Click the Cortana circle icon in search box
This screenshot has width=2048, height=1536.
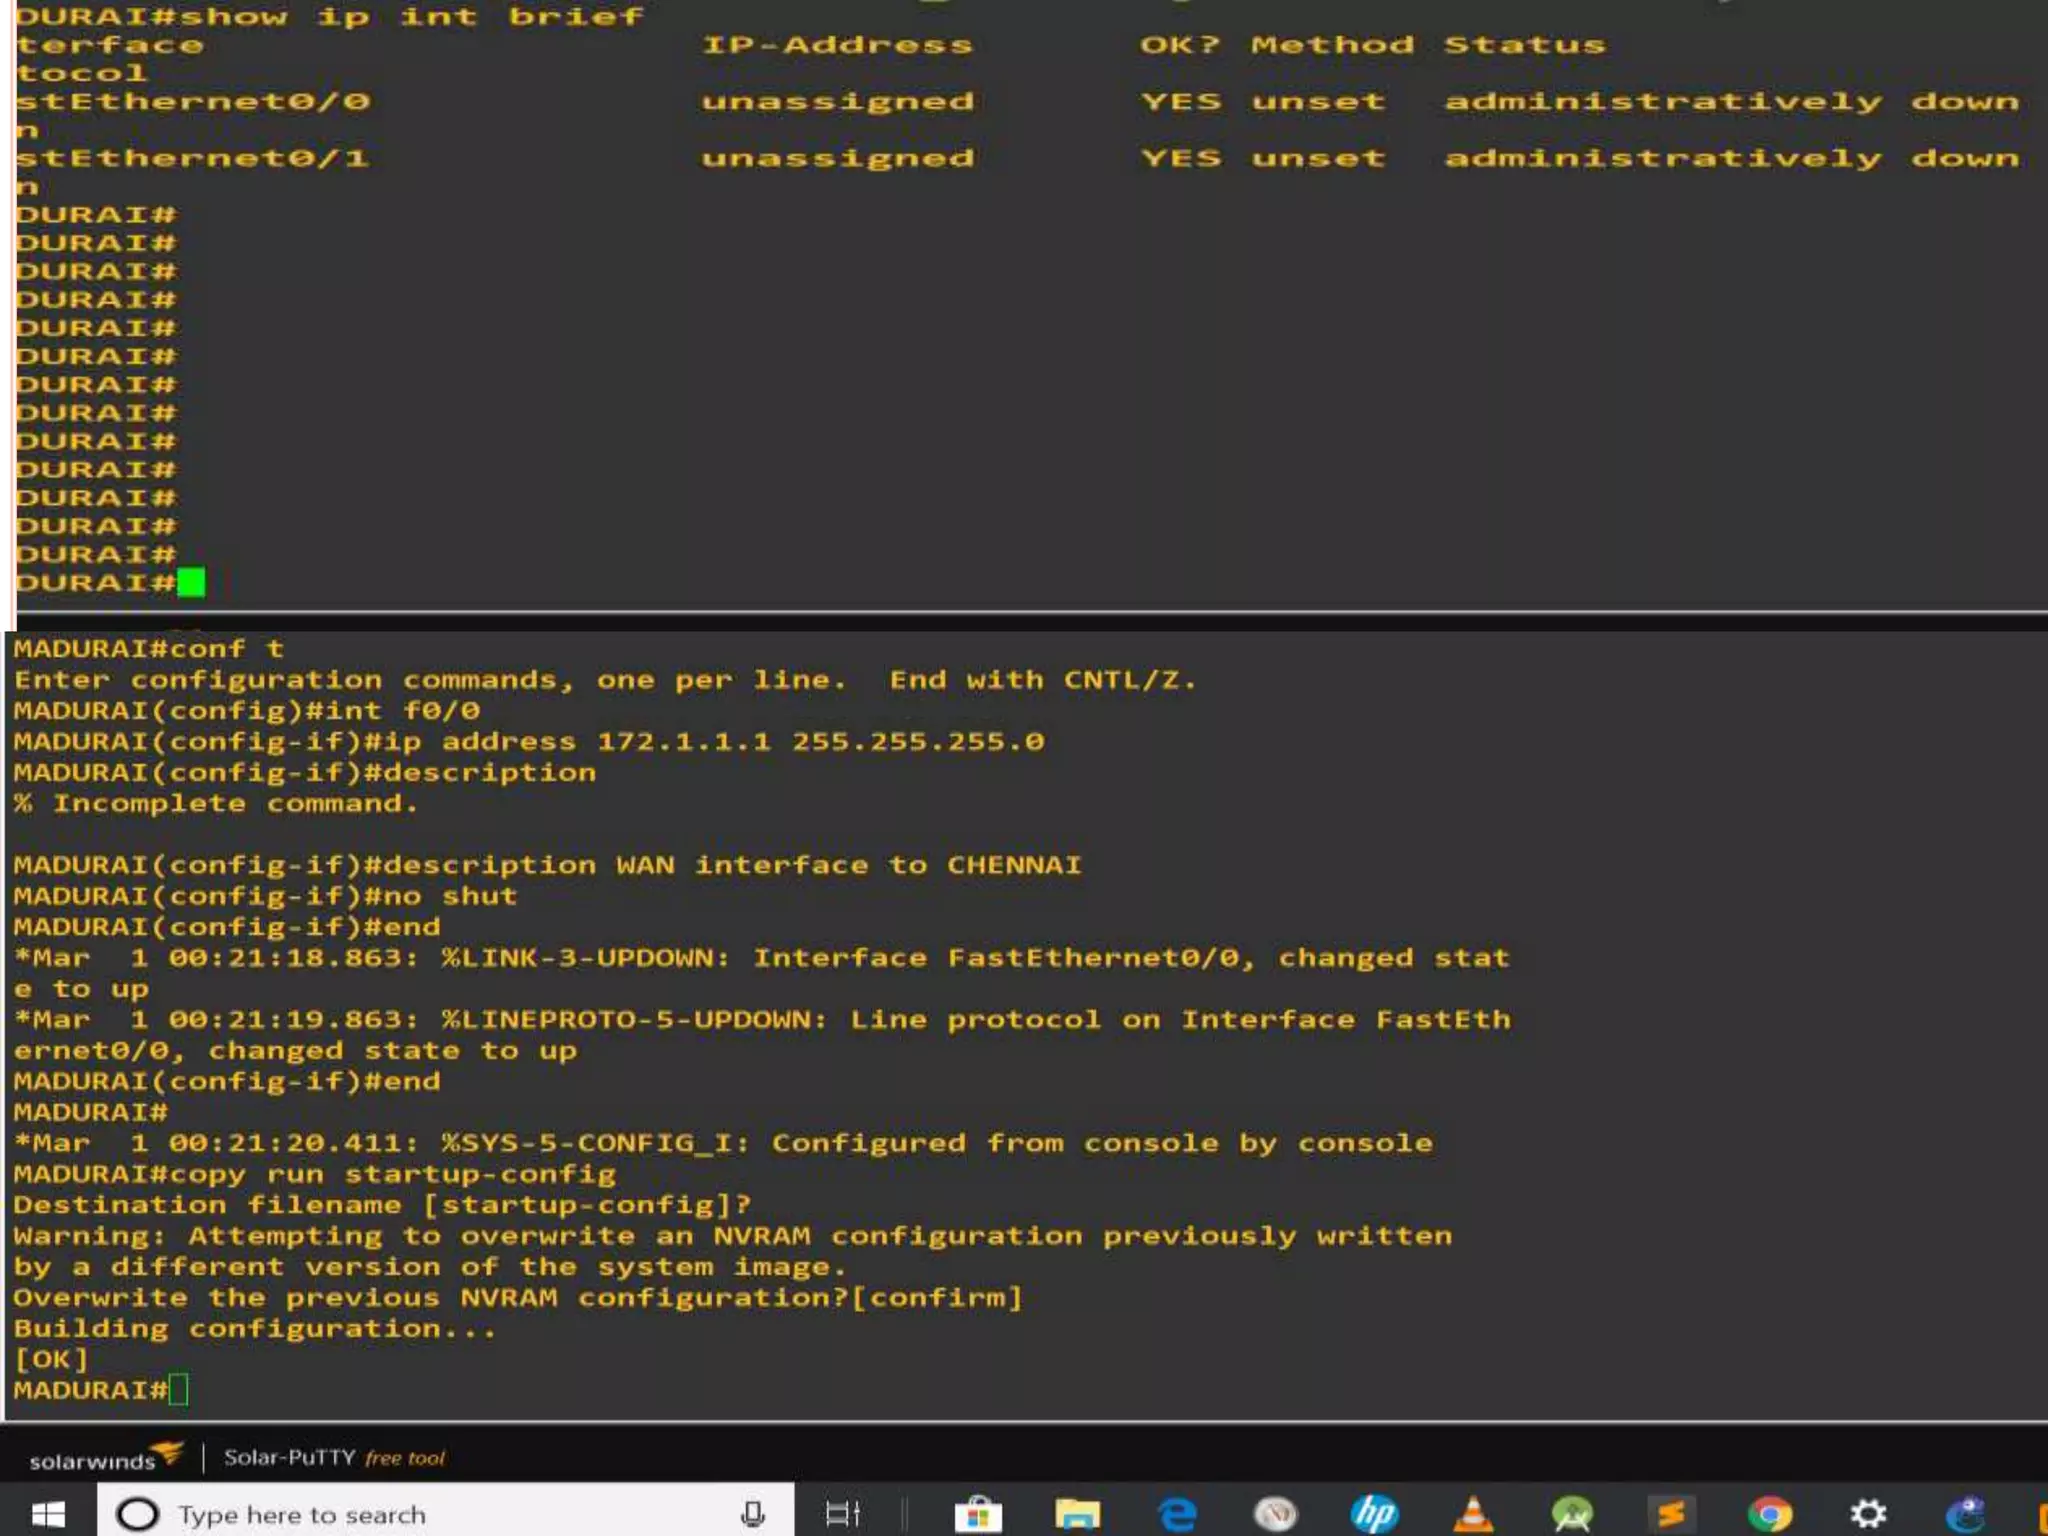coord(138,1514)
